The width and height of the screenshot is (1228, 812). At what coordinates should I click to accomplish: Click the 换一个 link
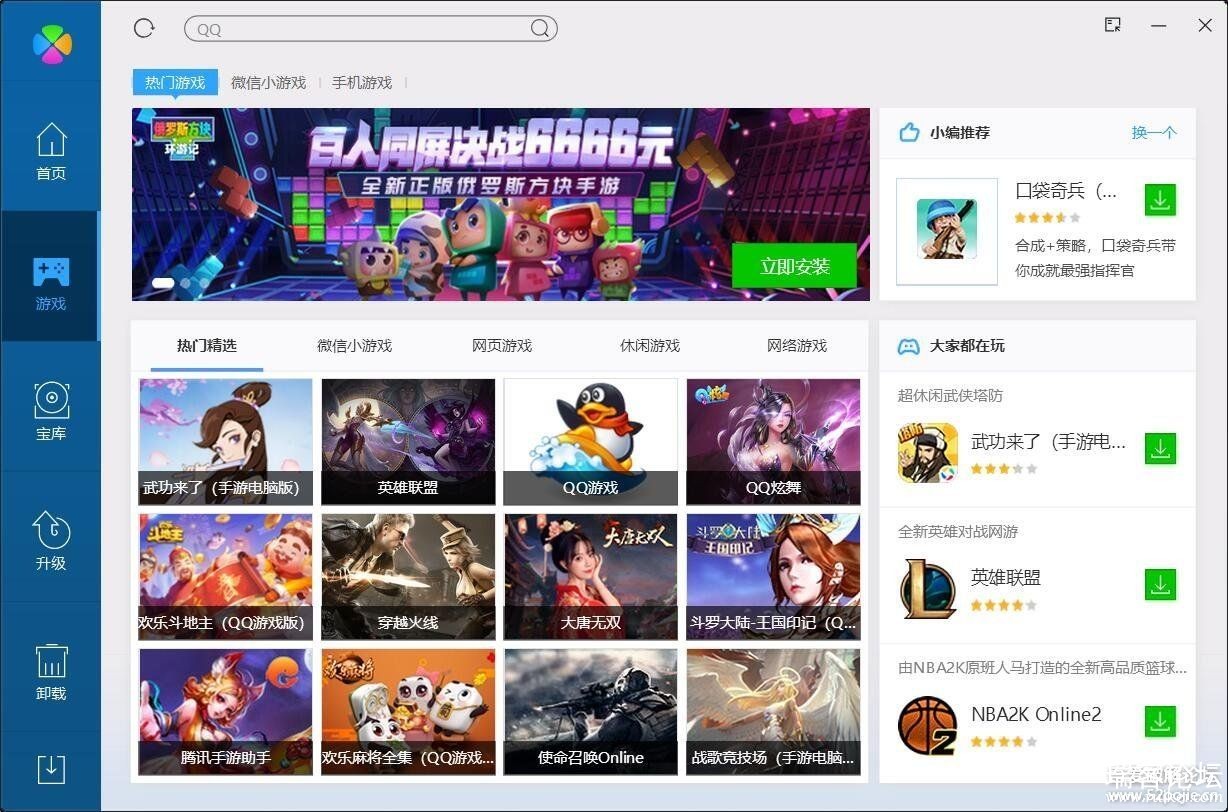[1154, 132]
